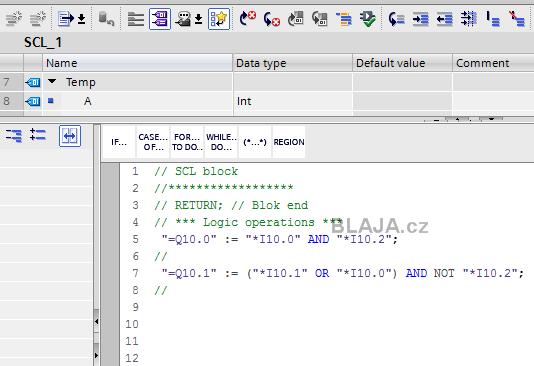Expand all code sections icon
This screenshot has height=366, width=534.
[x=38, y=134]
